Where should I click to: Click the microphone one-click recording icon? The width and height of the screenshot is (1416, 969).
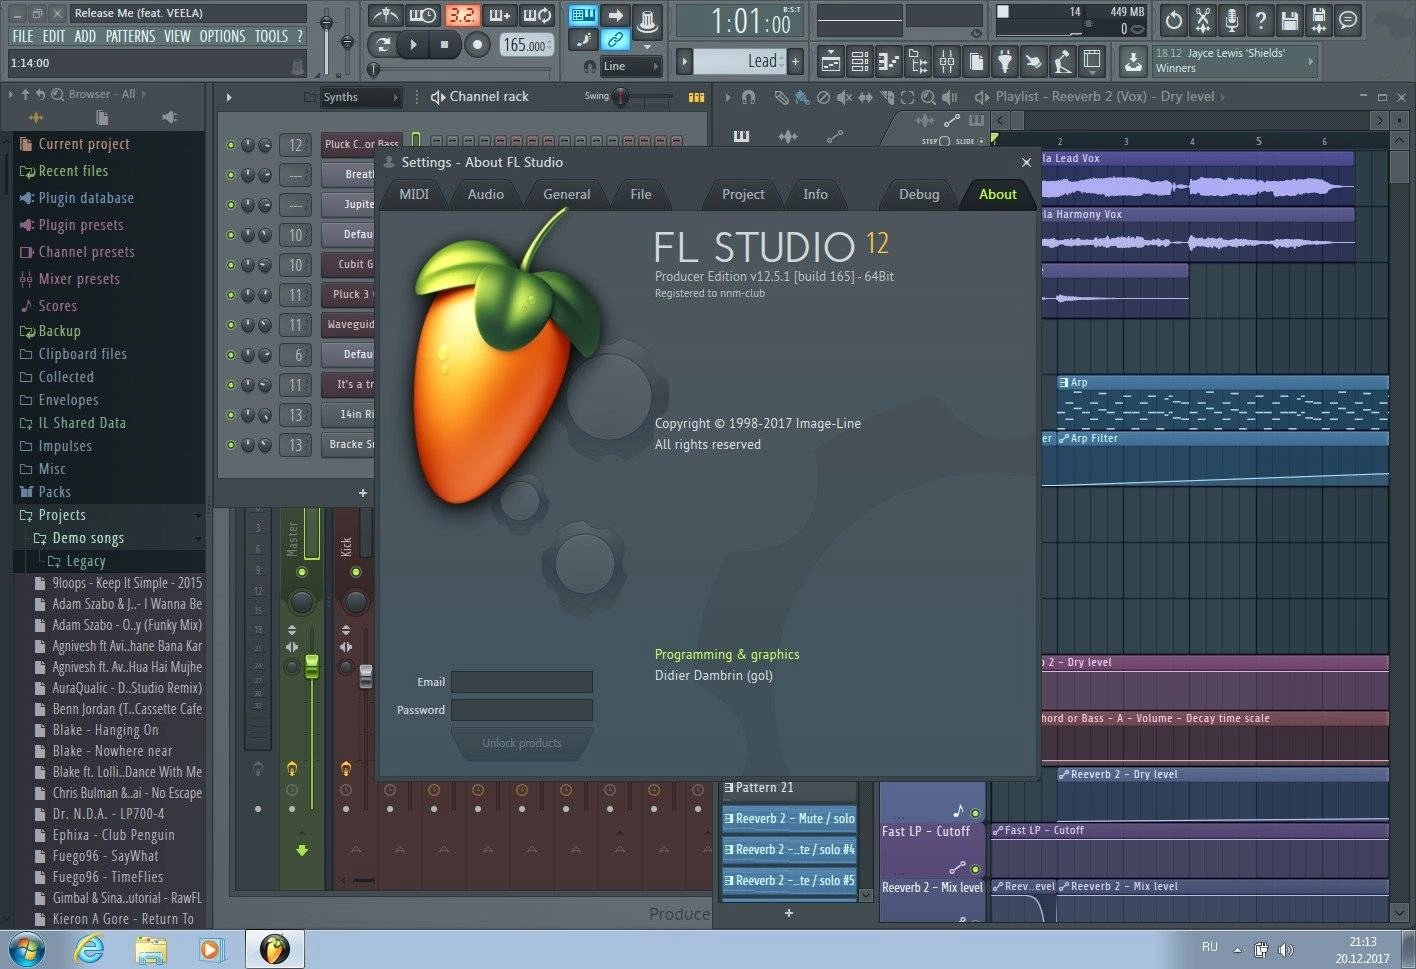pos(1231,19)
